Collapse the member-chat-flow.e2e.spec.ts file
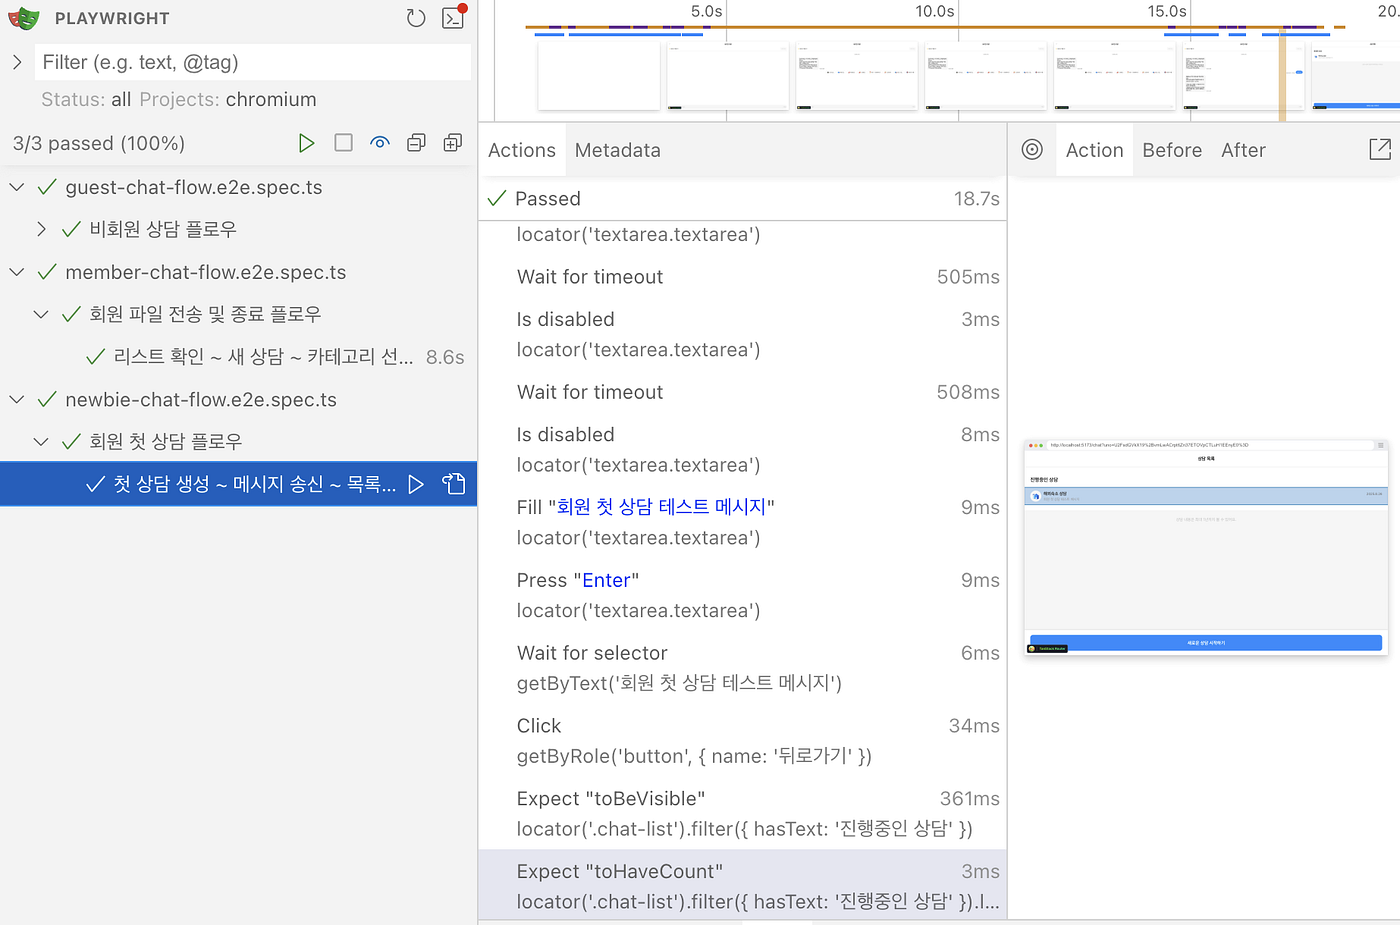Screen dimensions: 1400x925 [x=17, y=272]
